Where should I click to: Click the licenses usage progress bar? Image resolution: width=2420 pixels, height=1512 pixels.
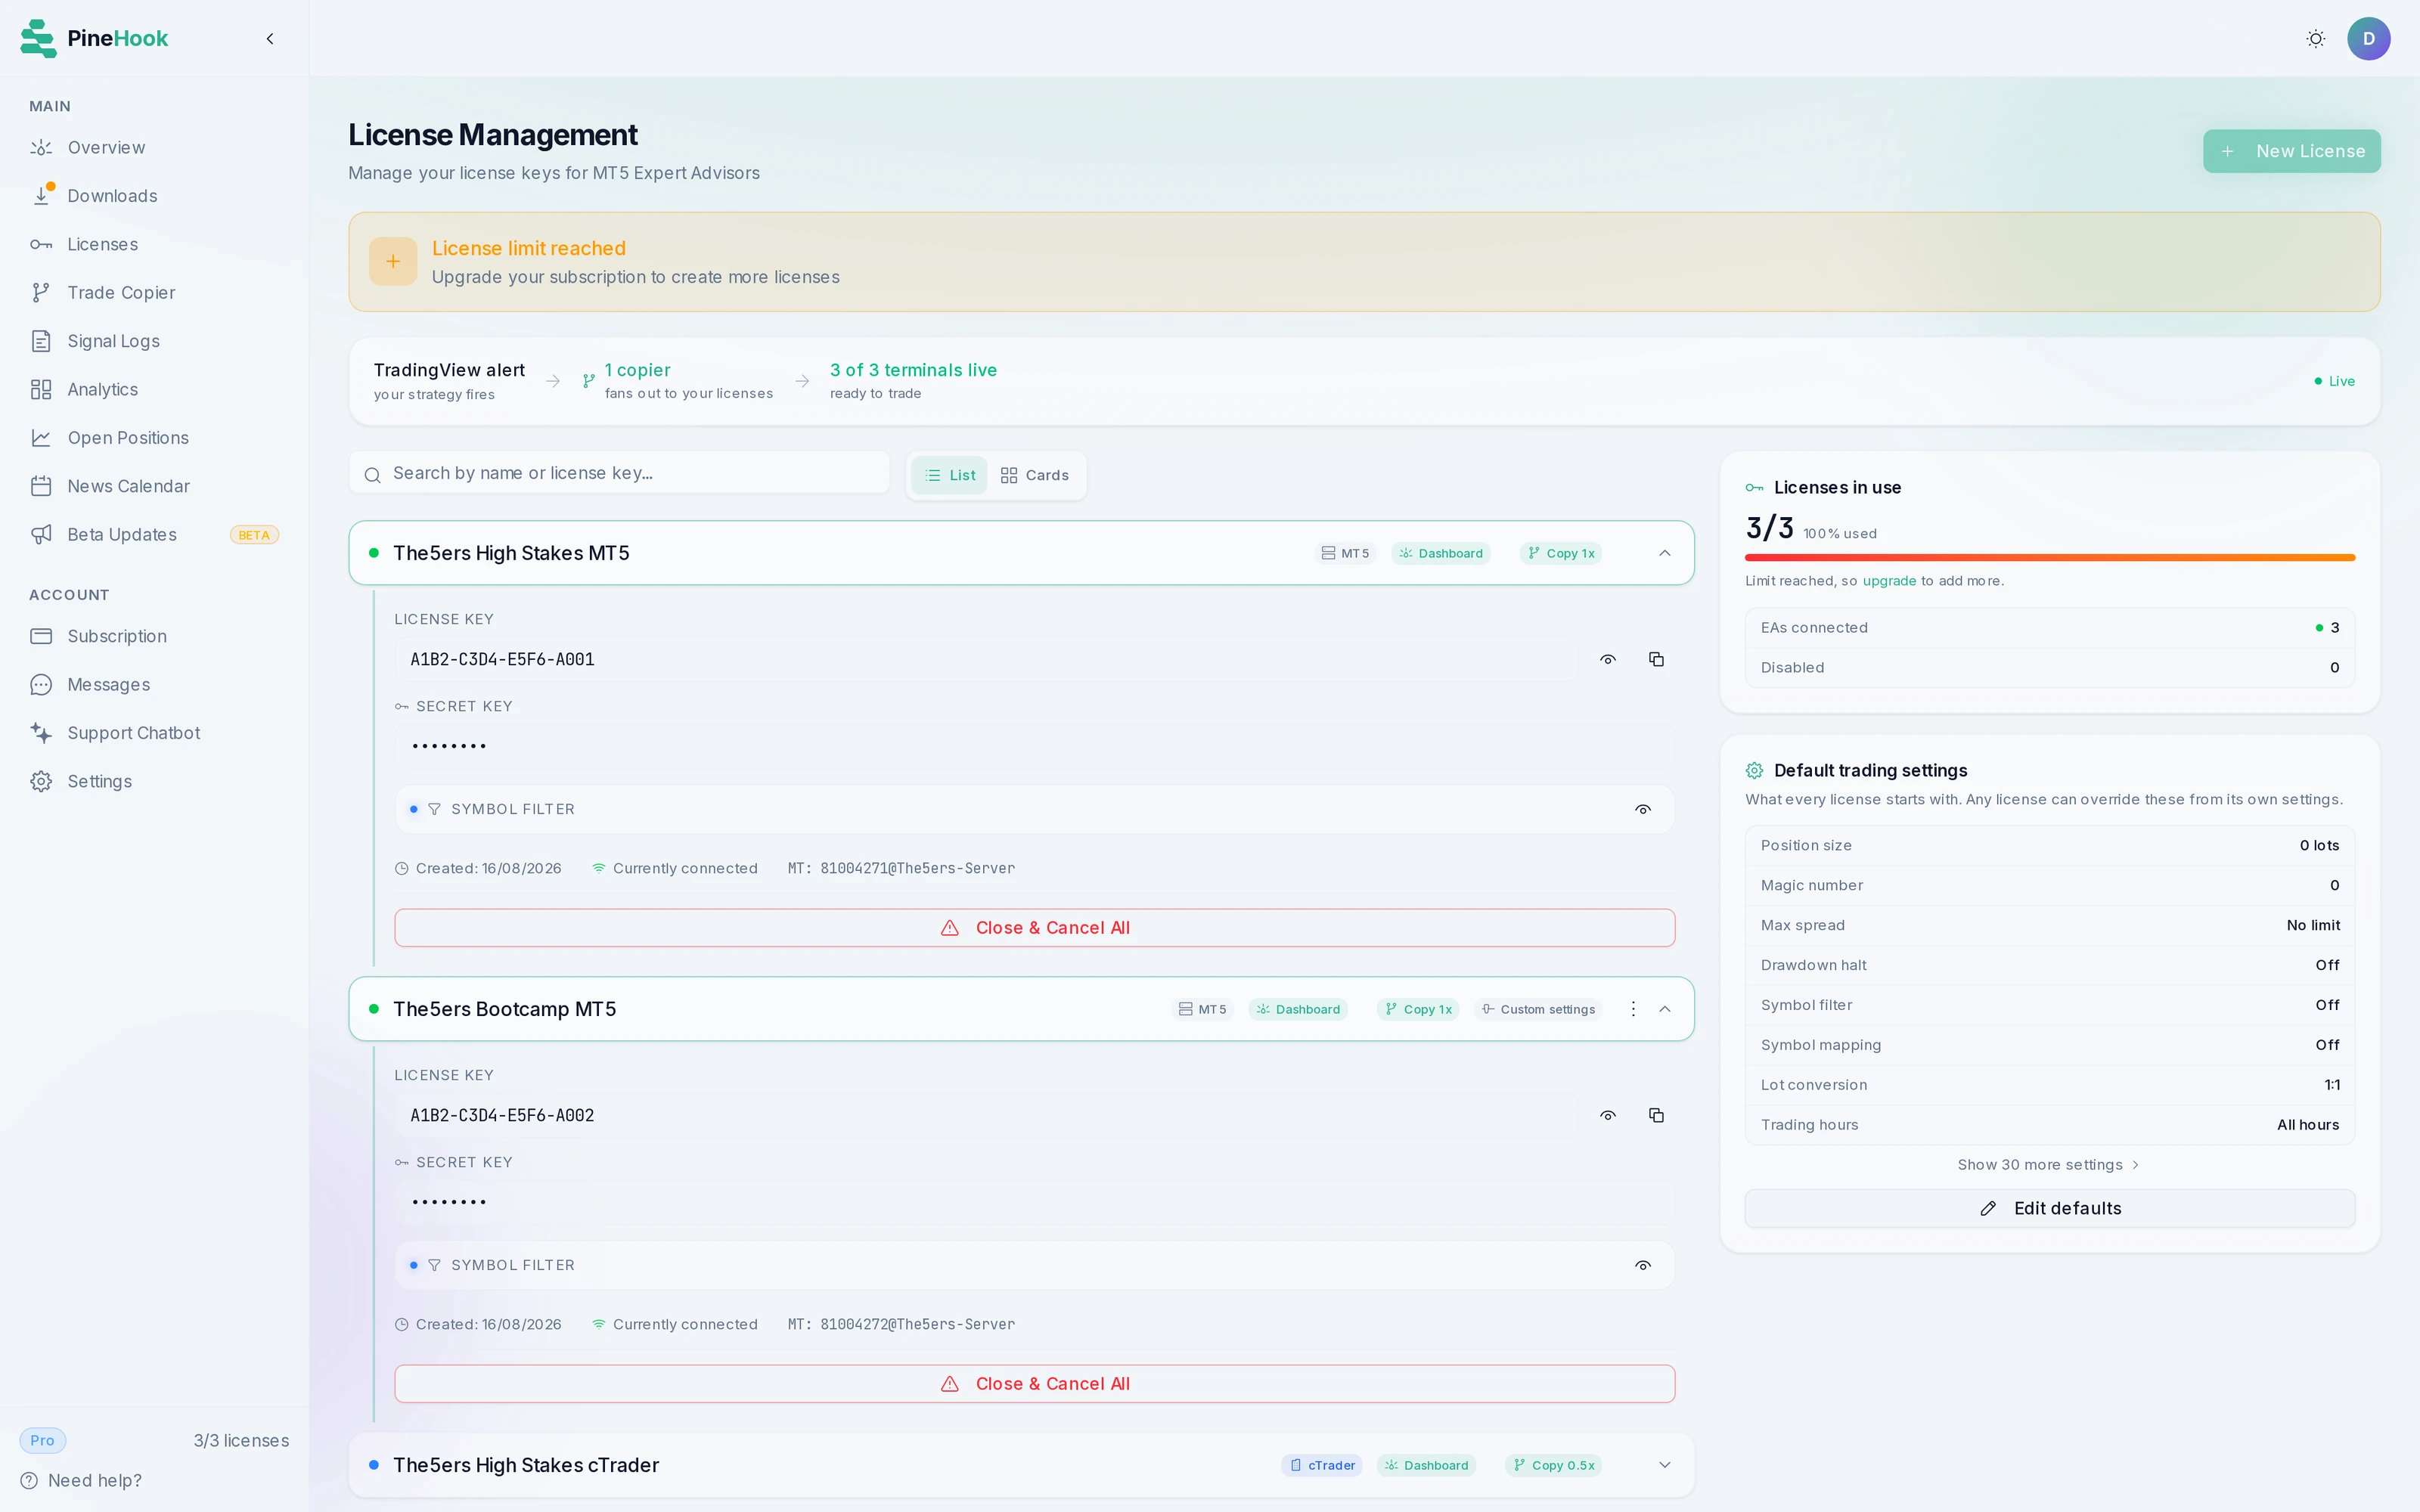[2050, 557]
